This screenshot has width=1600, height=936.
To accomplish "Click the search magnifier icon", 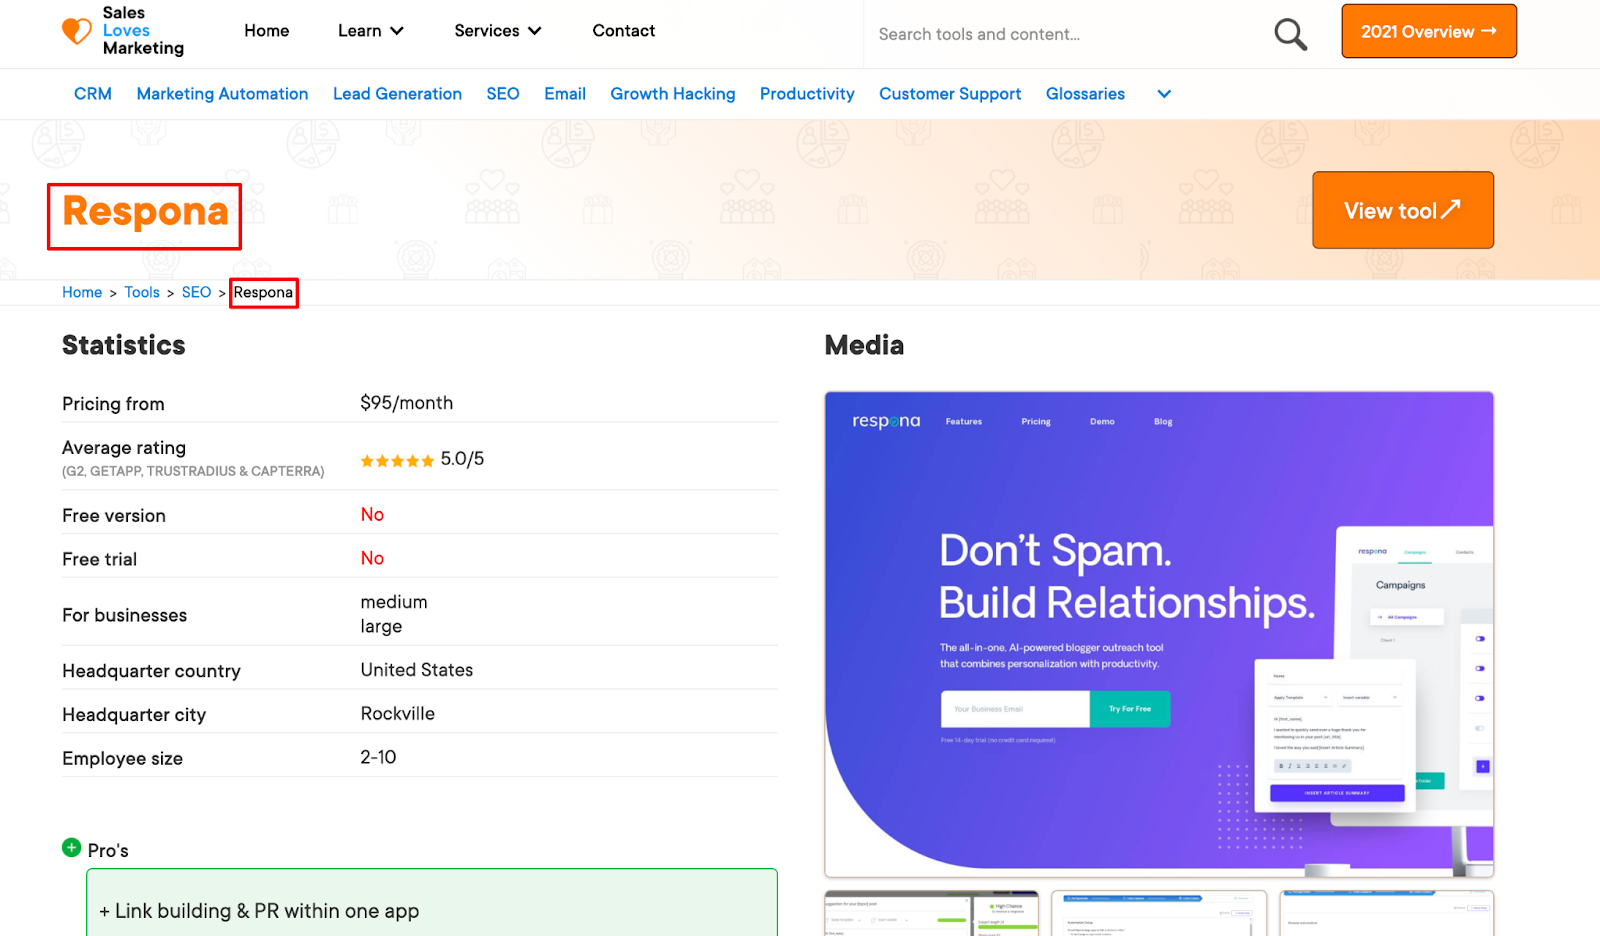I will pyautogui.click(x=1290, y=34).
